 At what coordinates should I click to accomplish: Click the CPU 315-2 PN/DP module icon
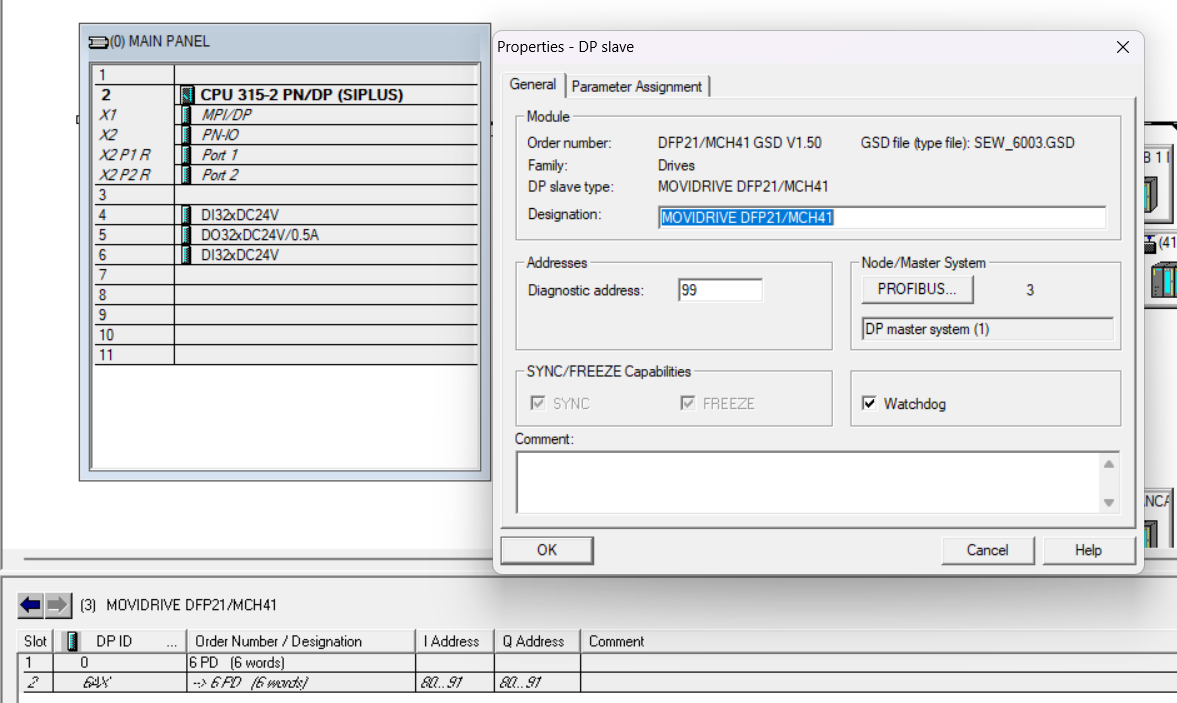(187, 95)
